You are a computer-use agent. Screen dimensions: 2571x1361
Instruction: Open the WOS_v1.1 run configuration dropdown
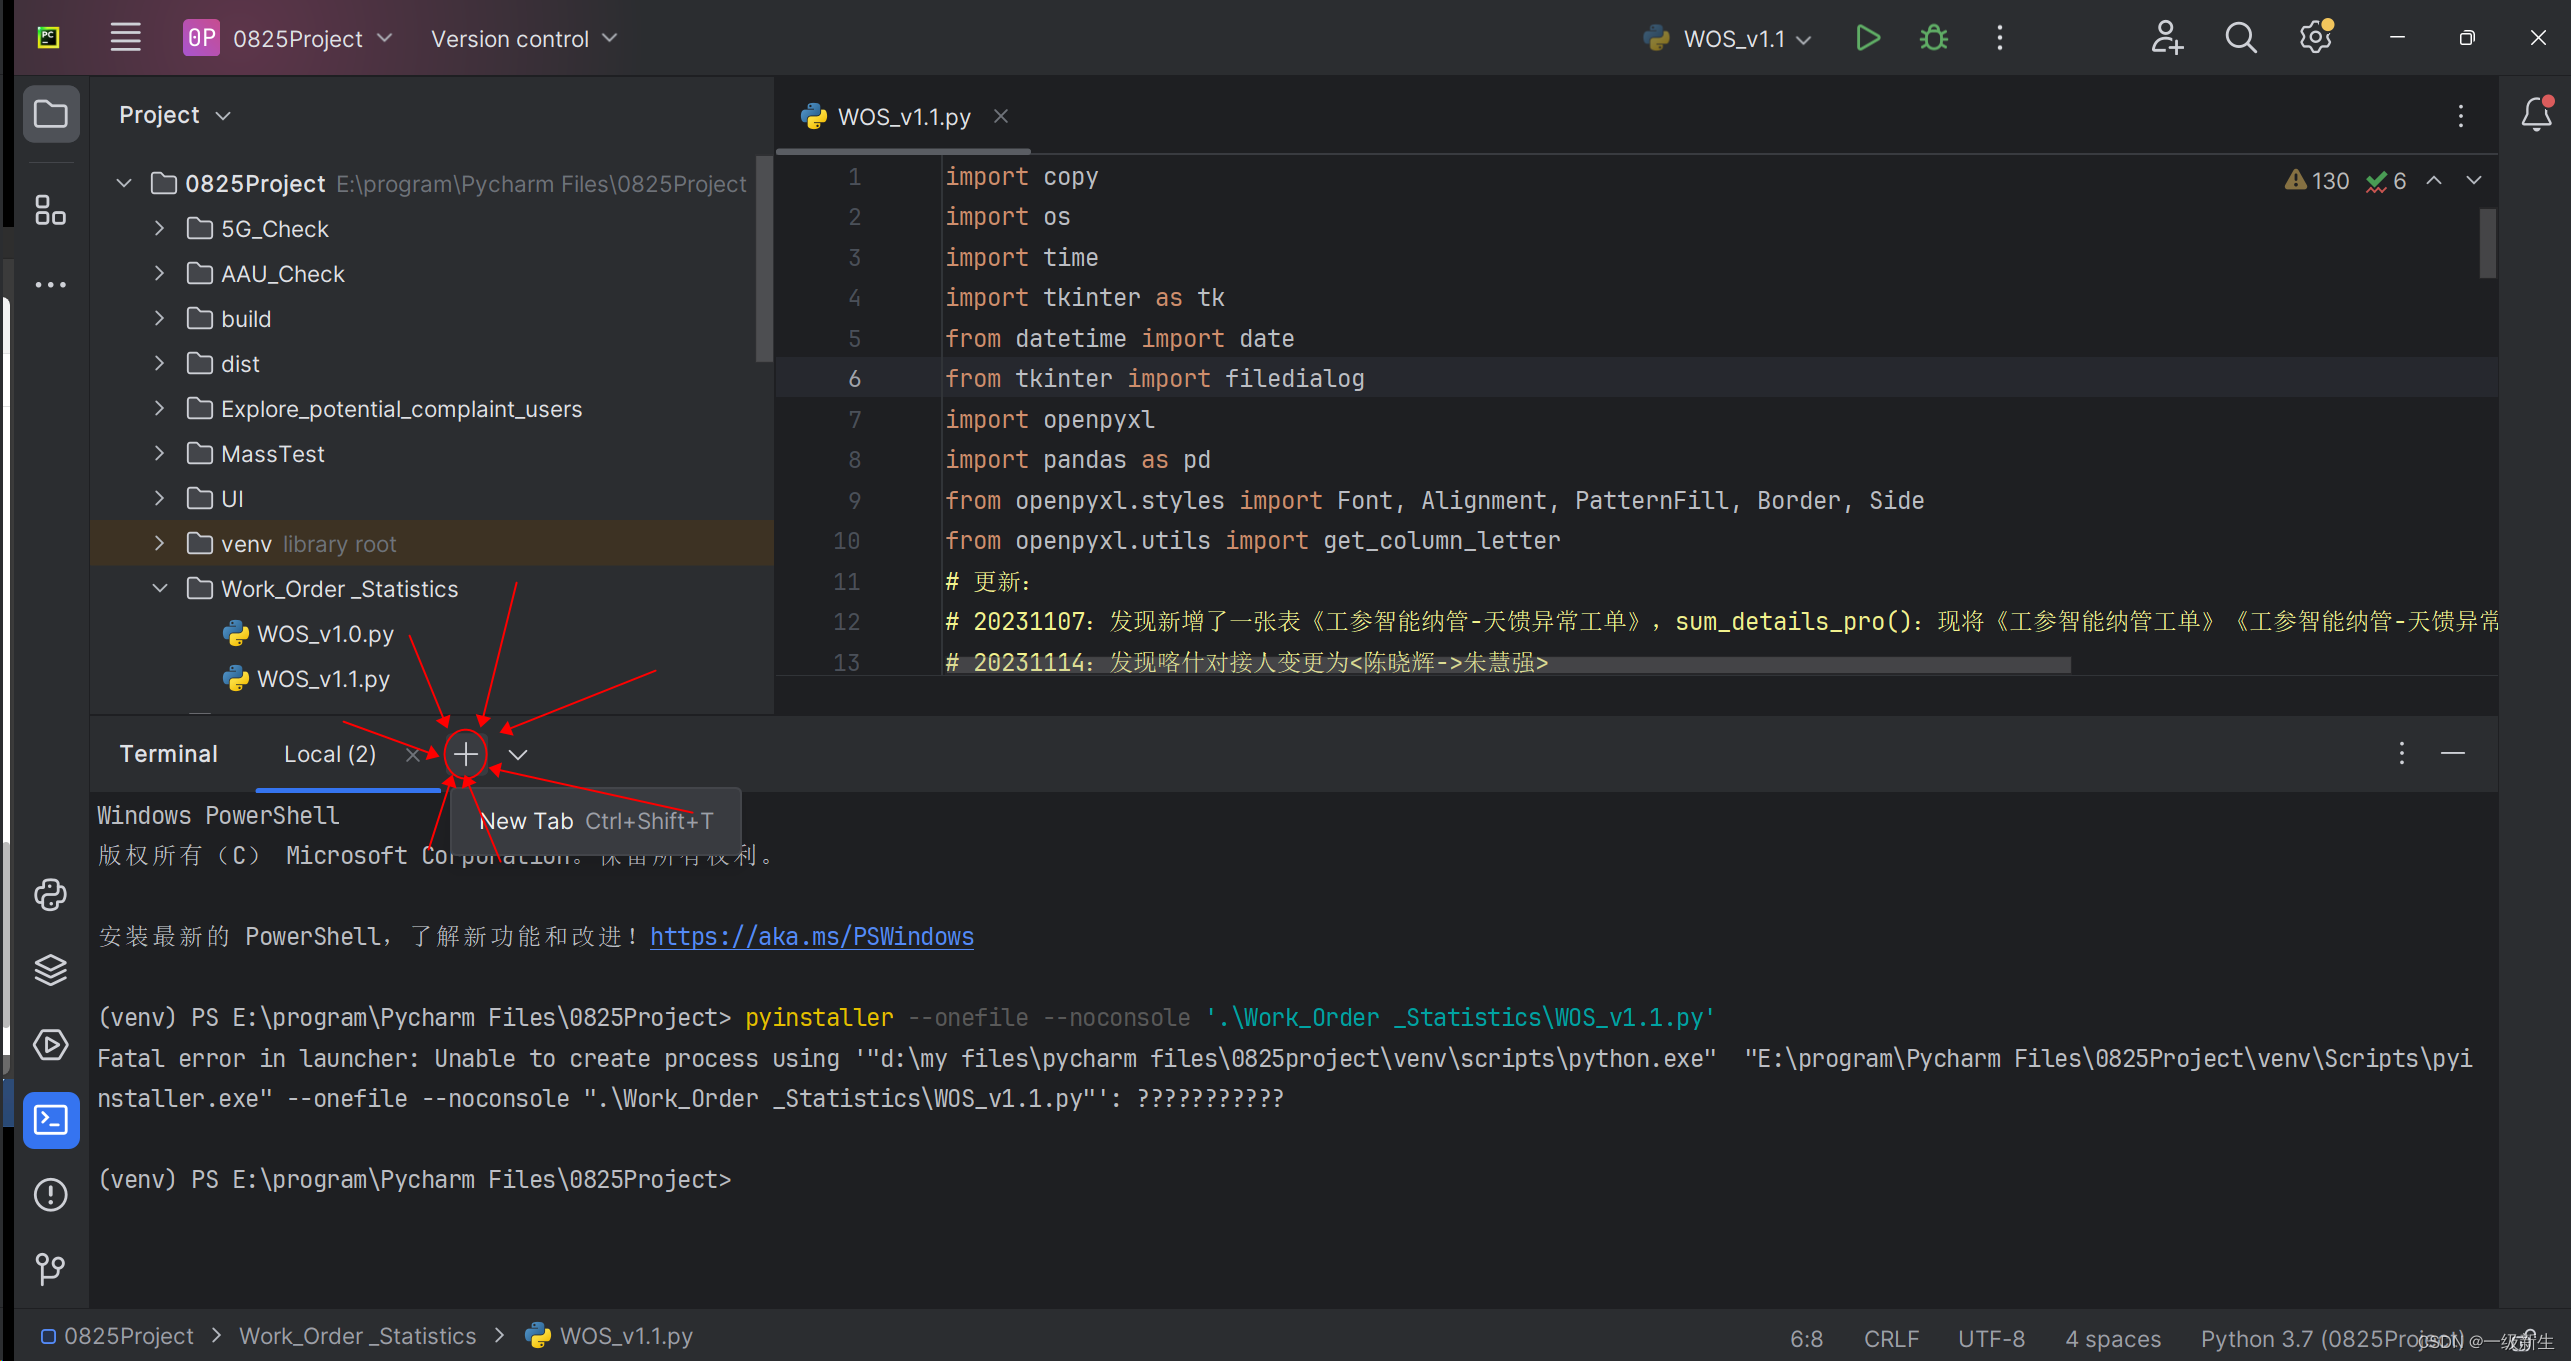click(1726, 38)
